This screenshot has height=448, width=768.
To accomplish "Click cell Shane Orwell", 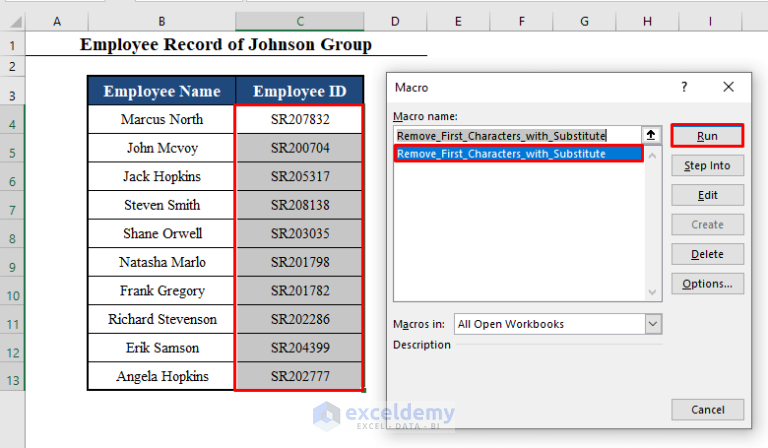I will point(162,234).
